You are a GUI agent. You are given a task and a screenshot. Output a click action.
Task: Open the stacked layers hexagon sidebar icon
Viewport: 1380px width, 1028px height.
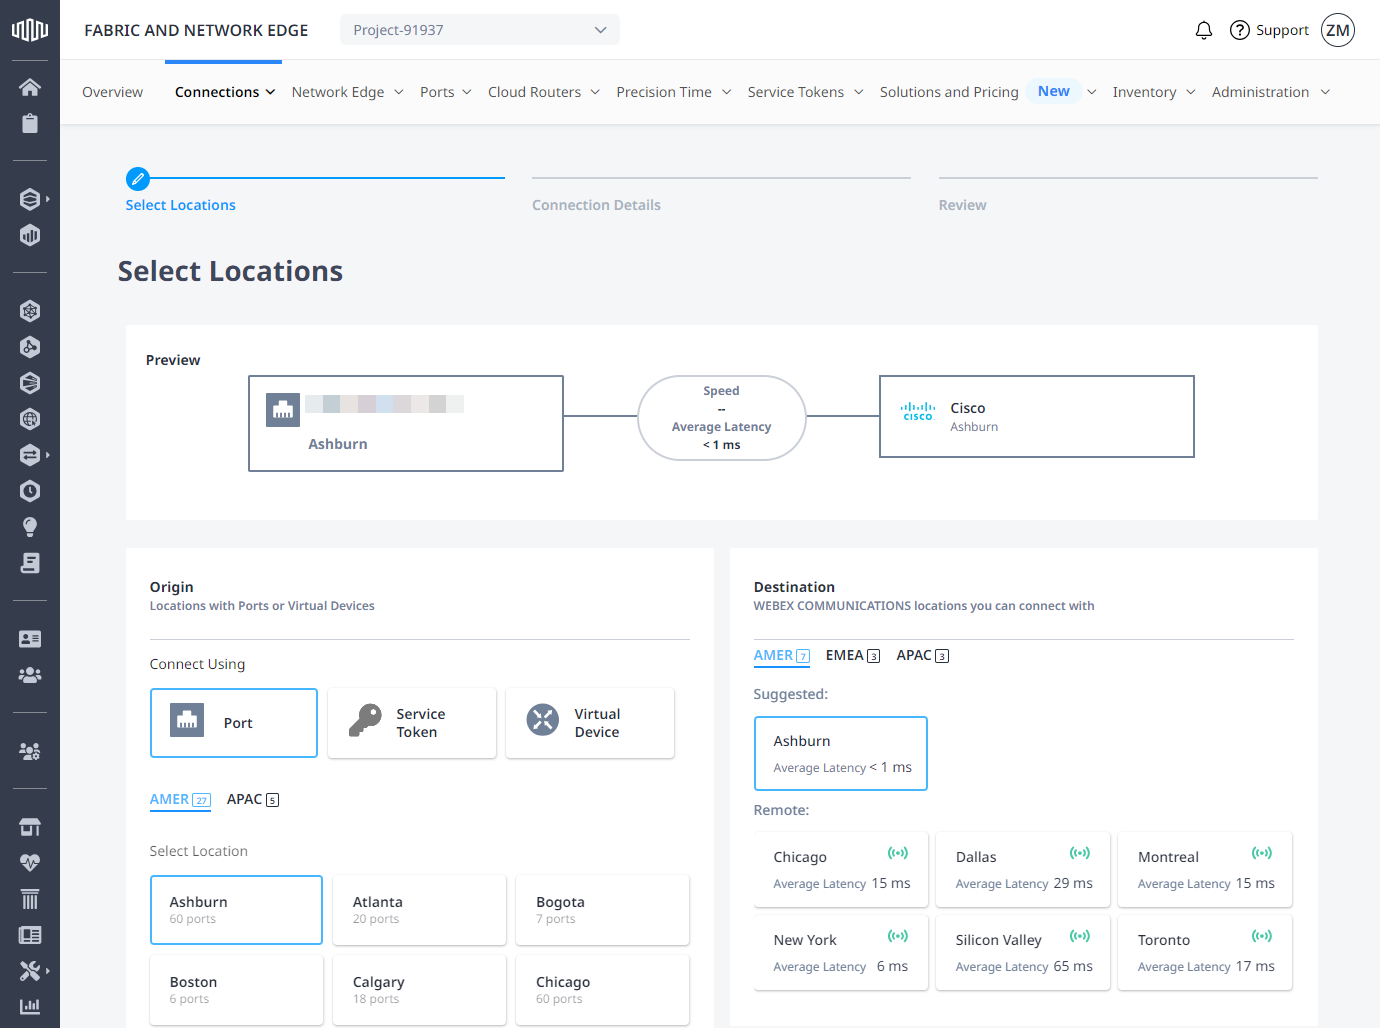pyautogui.click(x=30, y=199)
